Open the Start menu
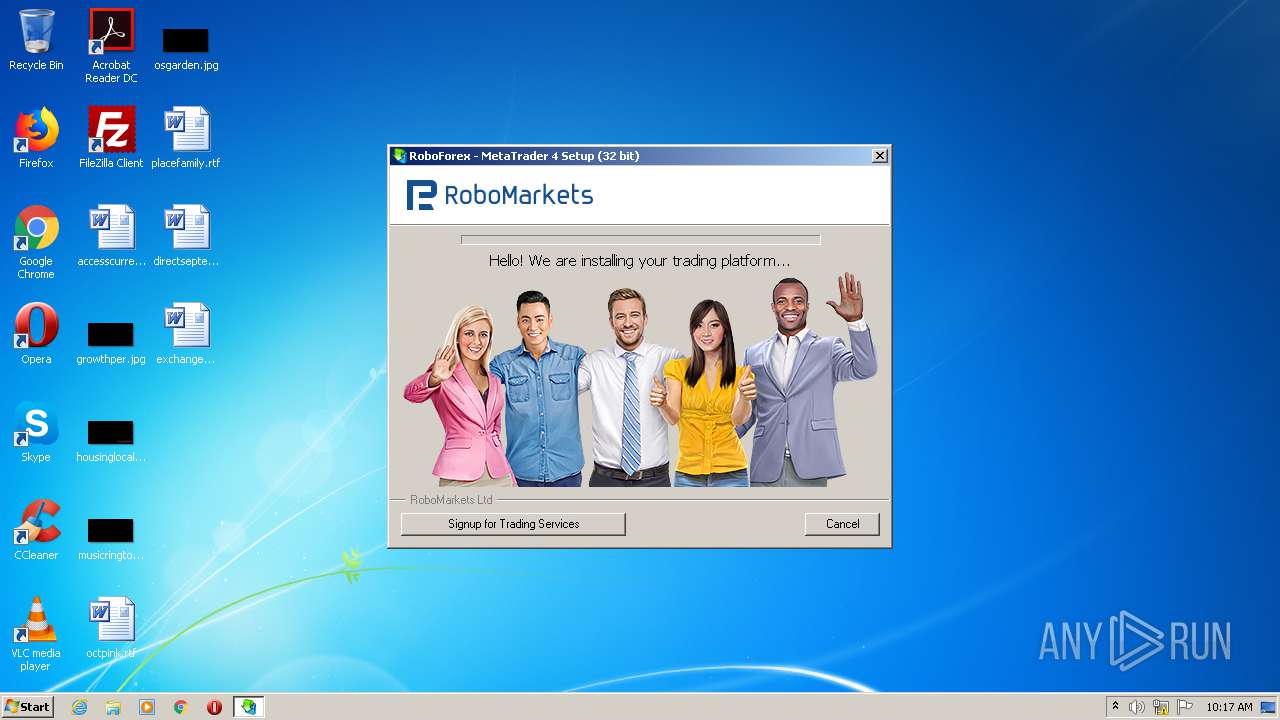Viewport: 1280px width, 720px height. pos(28,707)
